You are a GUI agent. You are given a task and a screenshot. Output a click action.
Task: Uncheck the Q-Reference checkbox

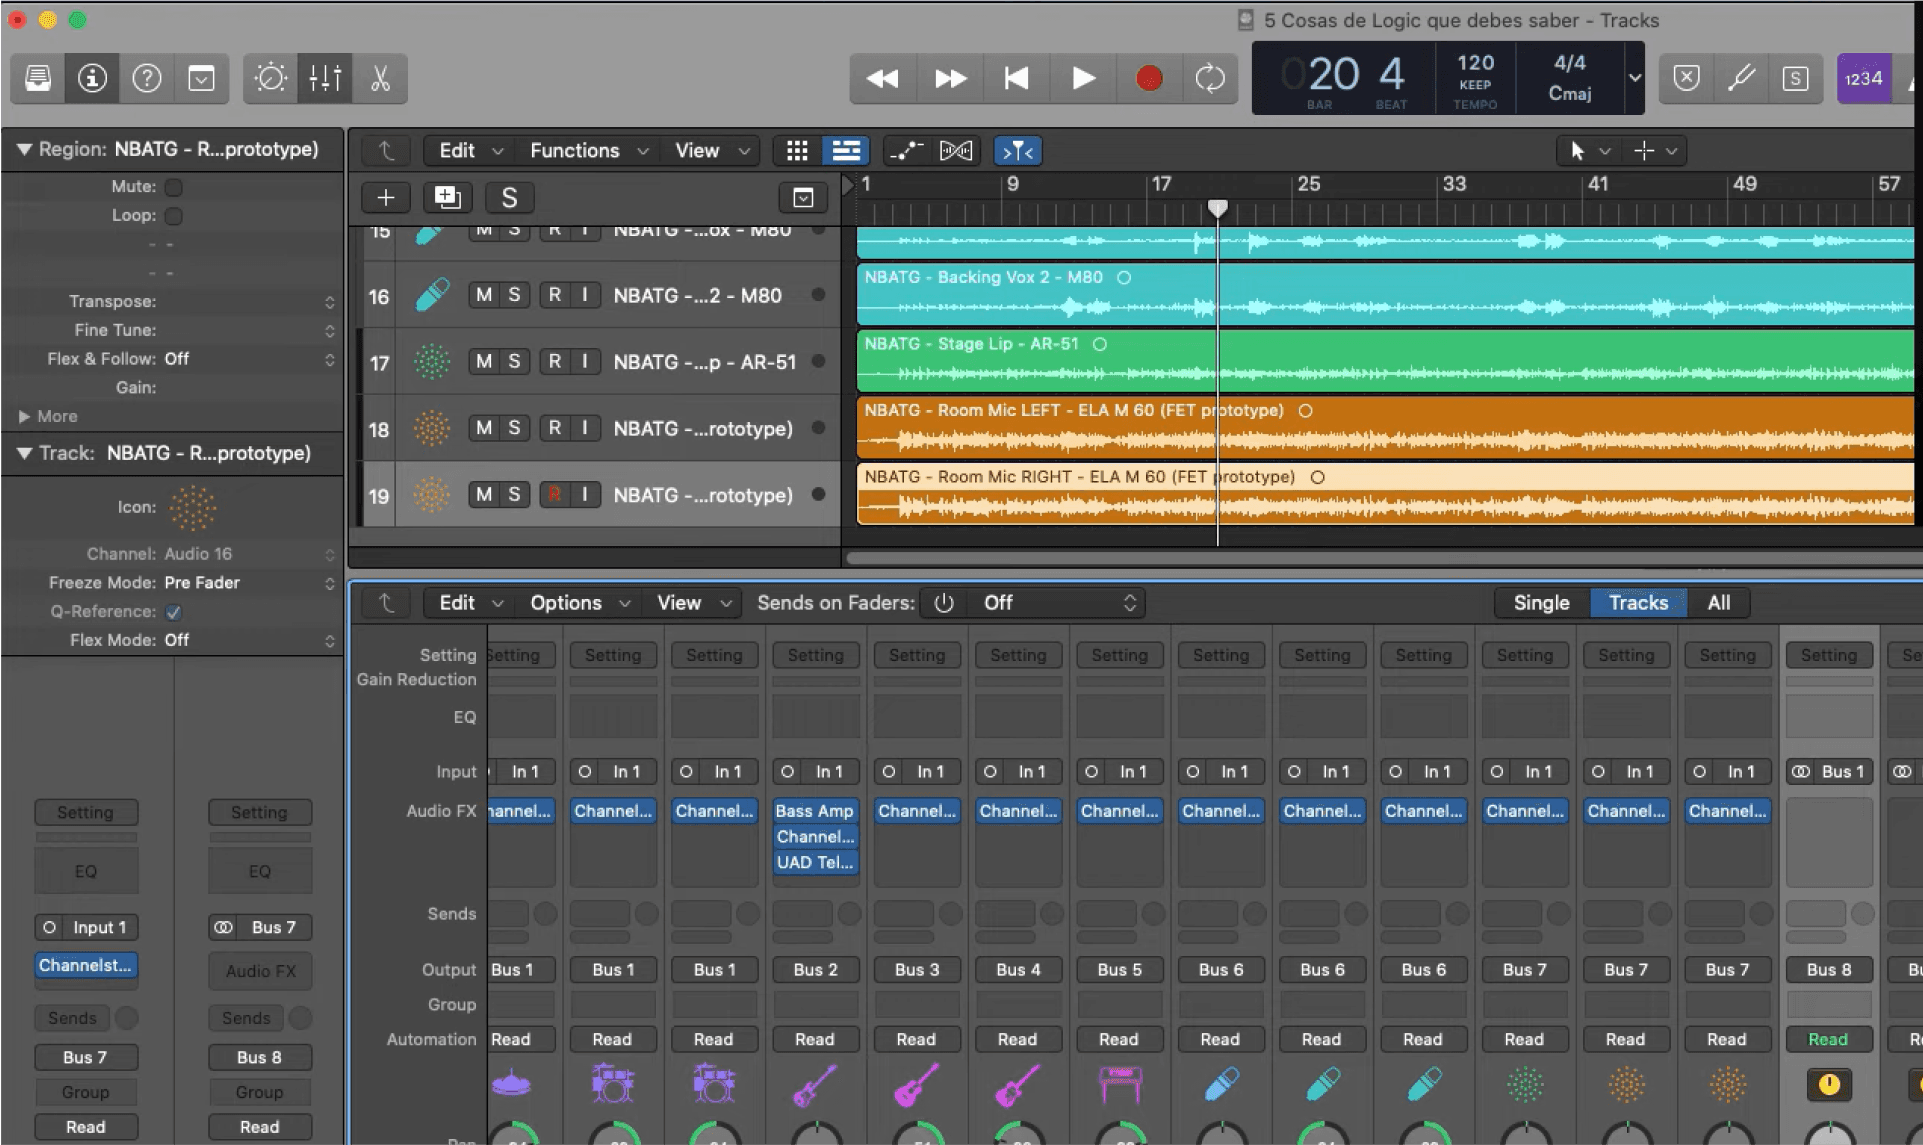click(x=174, y=612)
